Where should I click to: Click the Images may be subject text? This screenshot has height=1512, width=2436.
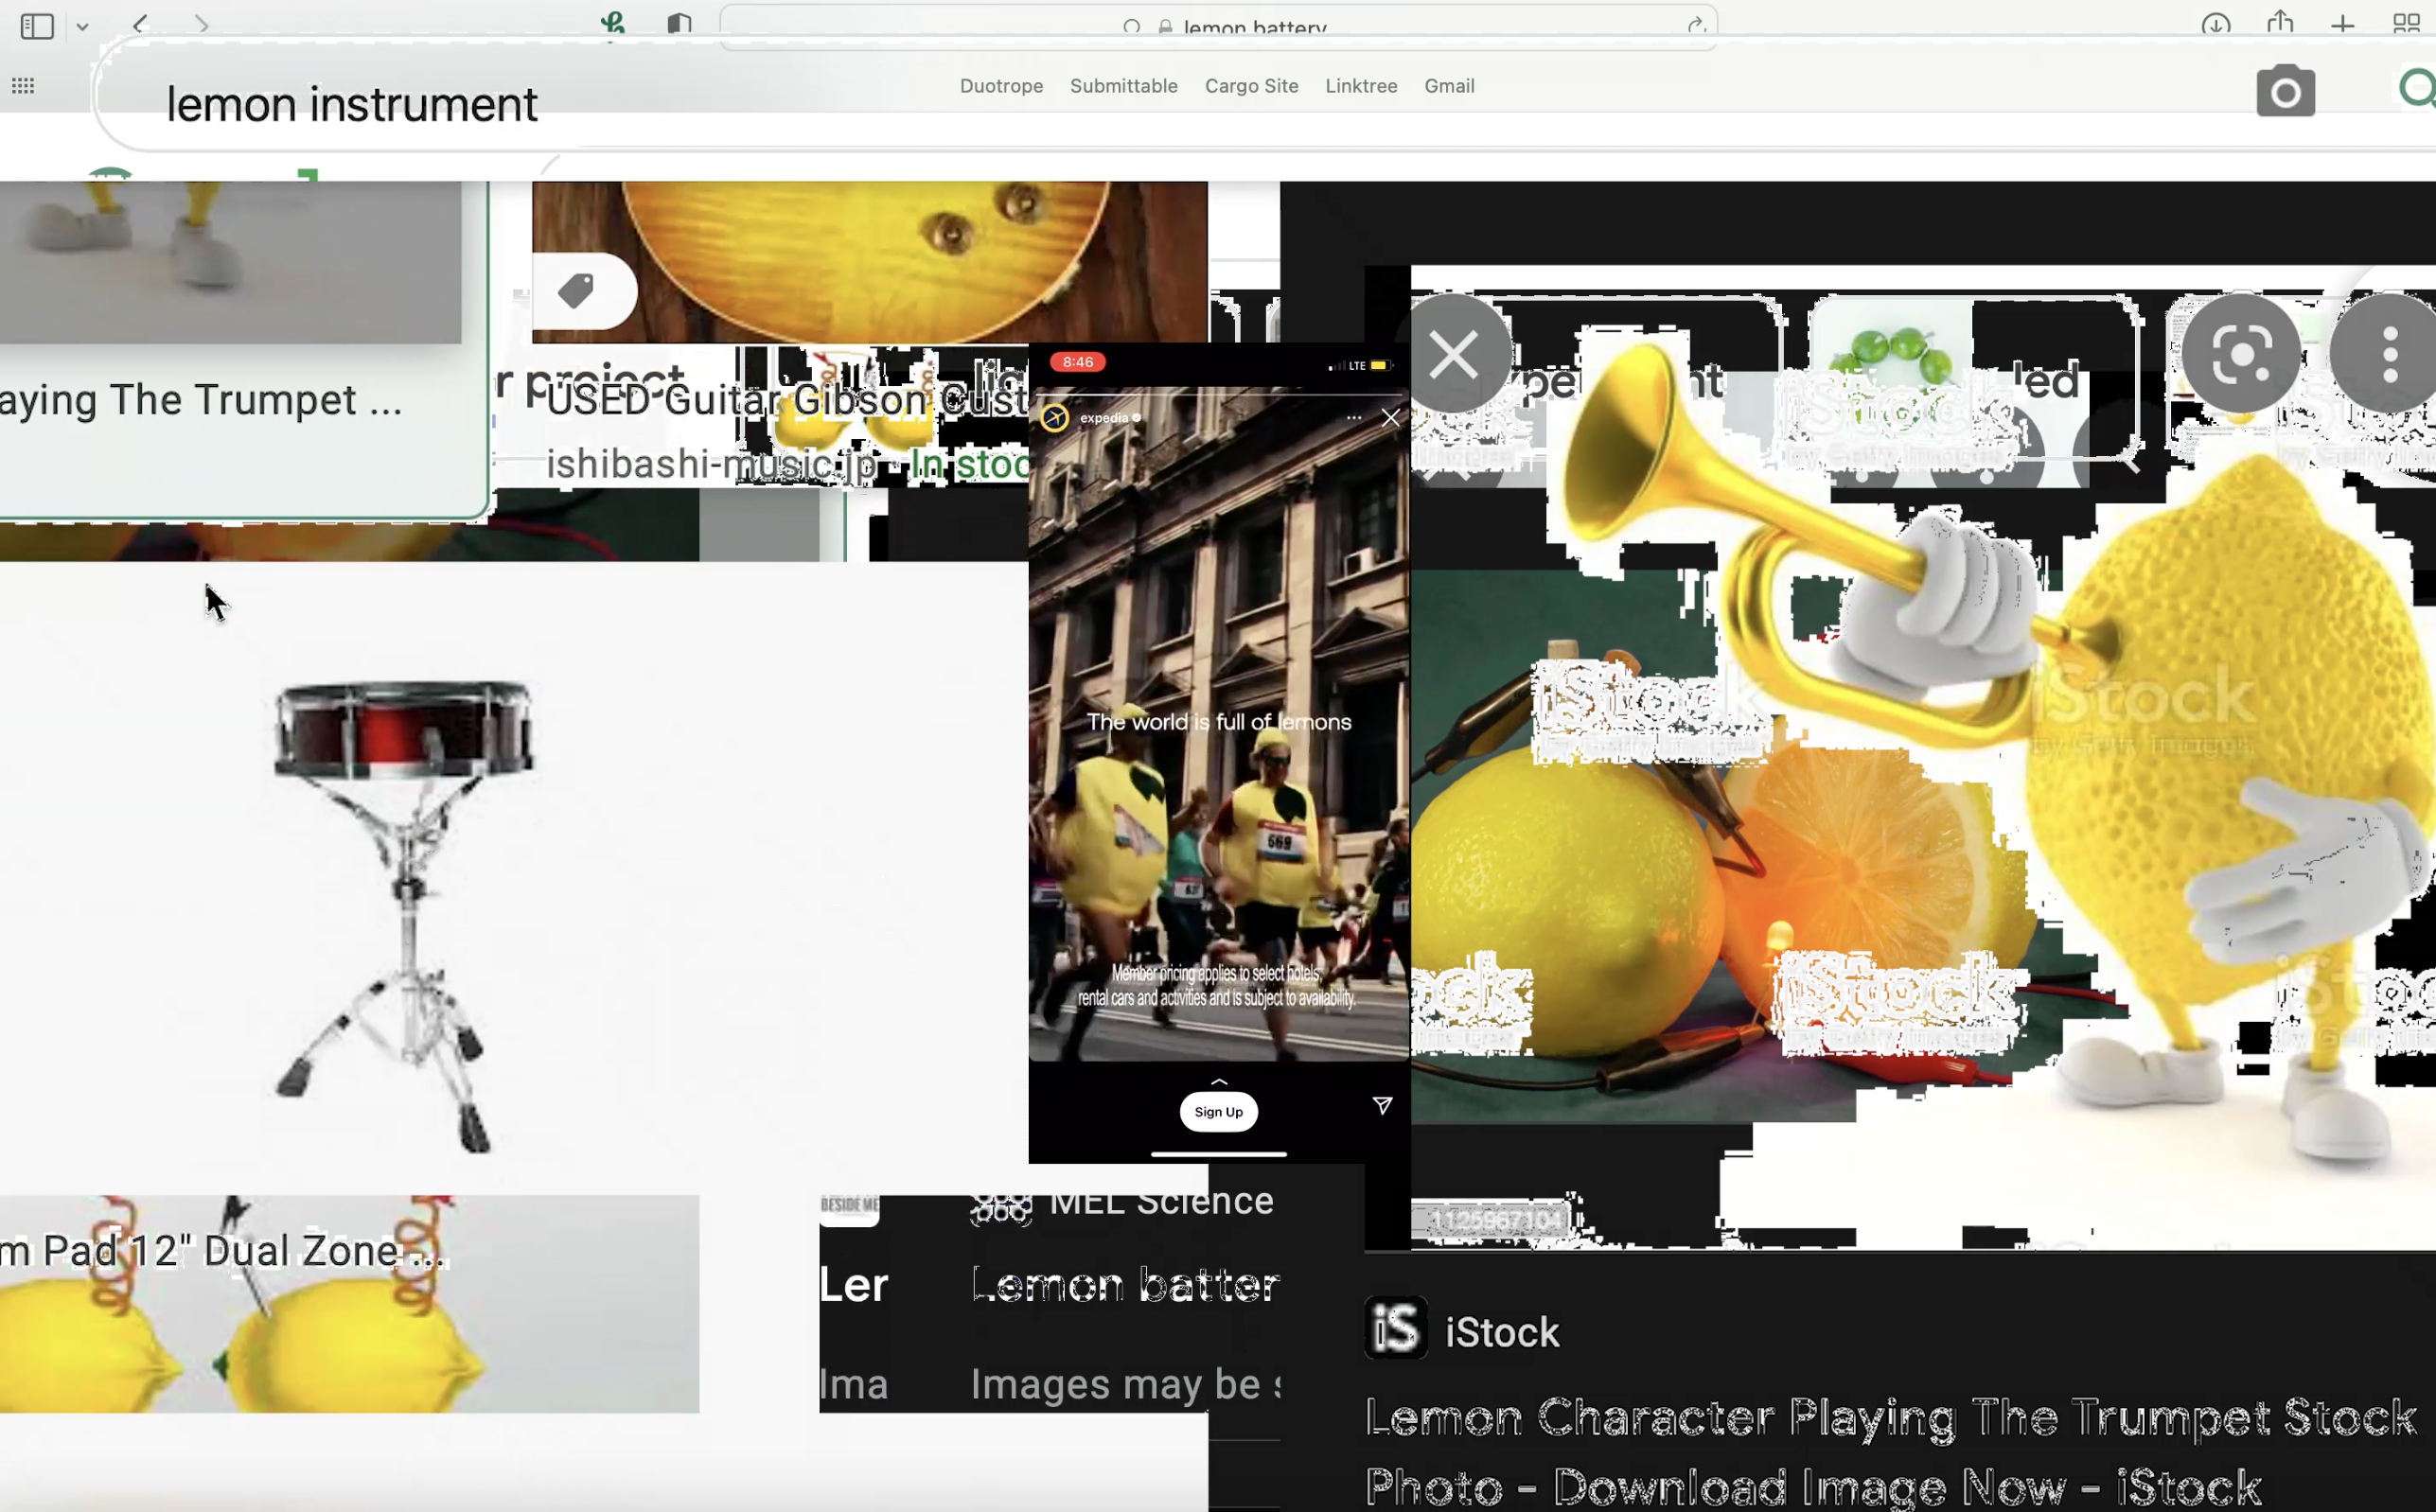(x=1125, y=1385)
